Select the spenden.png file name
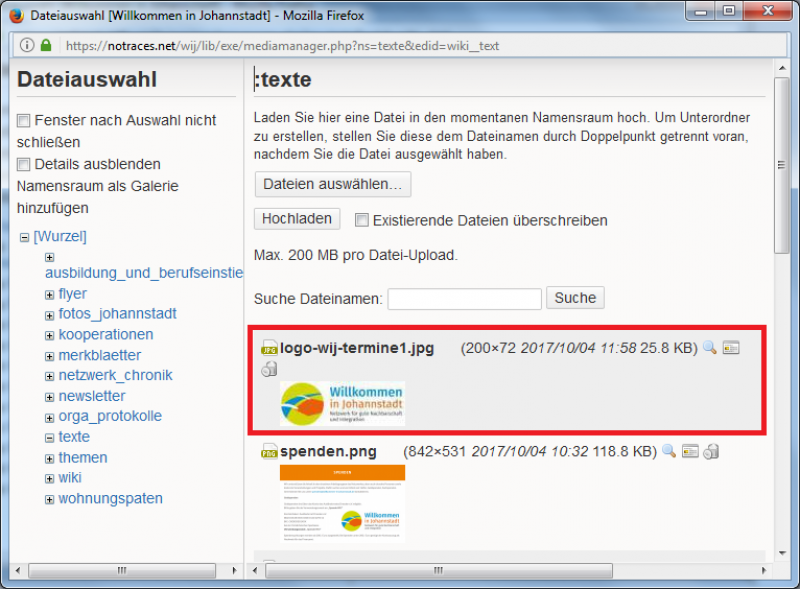The height and width of the screenshot is (589, 800). coord(328,452)
